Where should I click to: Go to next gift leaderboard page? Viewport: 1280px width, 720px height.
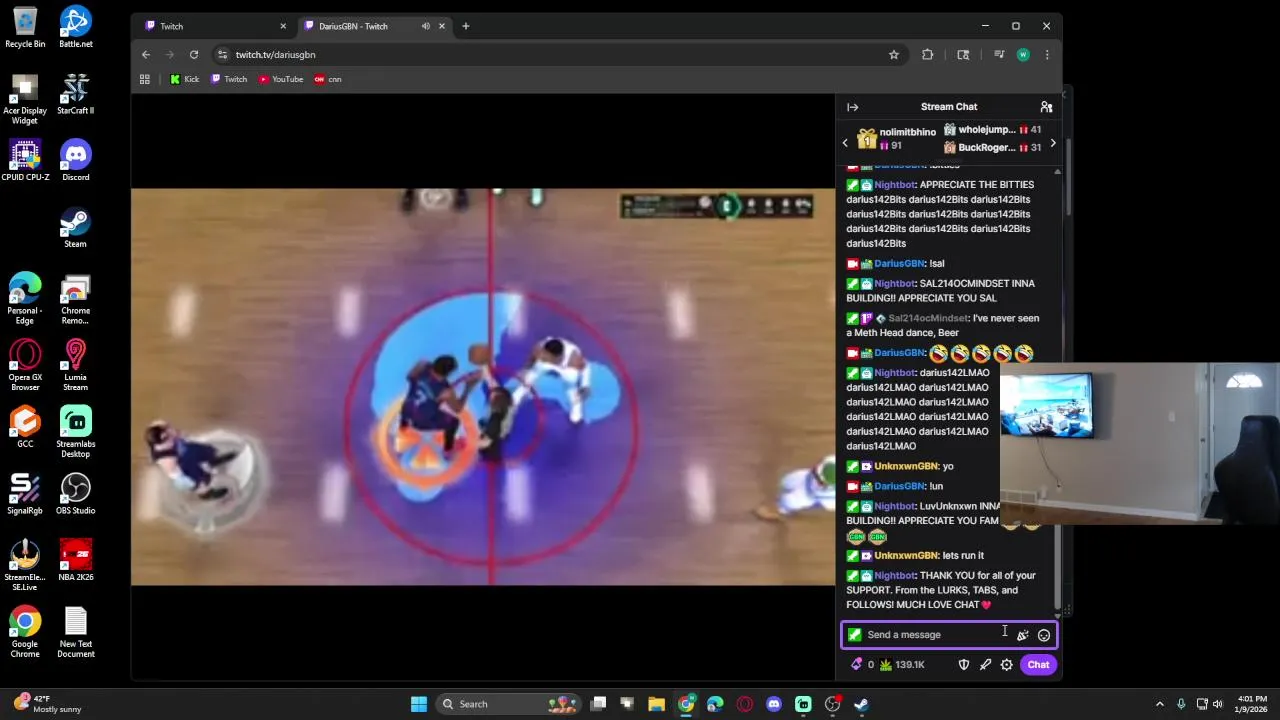[1052, 143]
